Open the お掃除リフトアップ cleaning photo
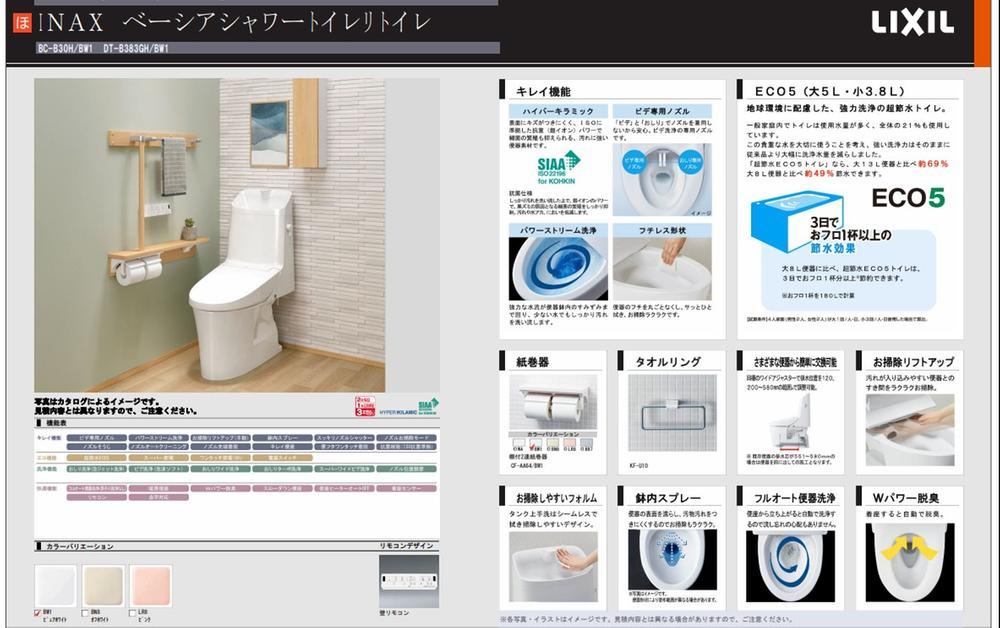This screenshot has width=1000, height=628. (x=910, y=429)
